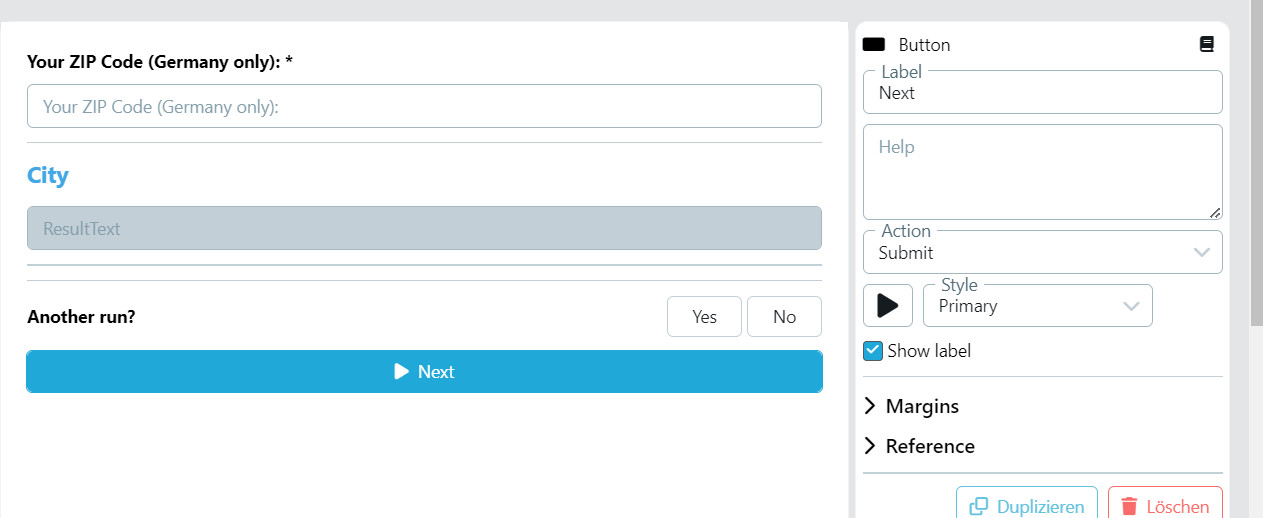Toggle the Show label checkbox
This screenshot has width=1263, height=518.
click(873, 351)
